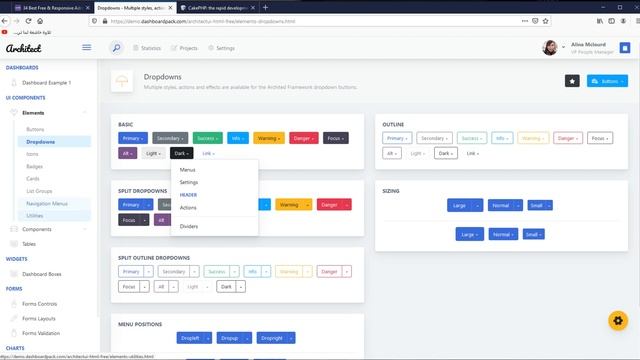Open the Basic Warning dropdown button

(269, 138)
